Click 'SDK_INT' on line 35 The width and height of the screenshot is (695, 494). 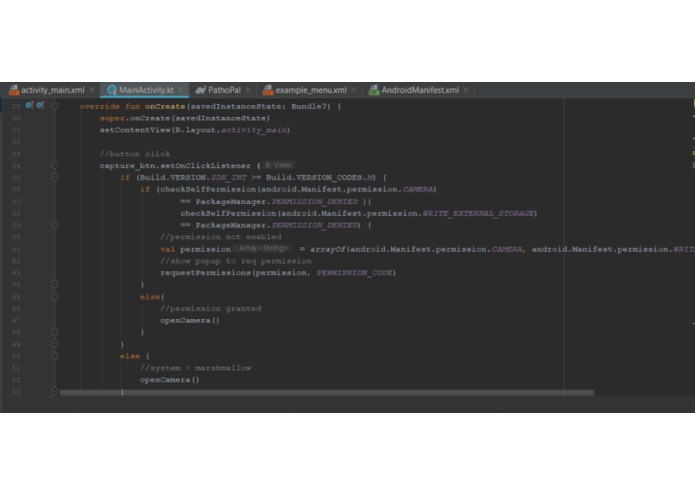(229, 178)
